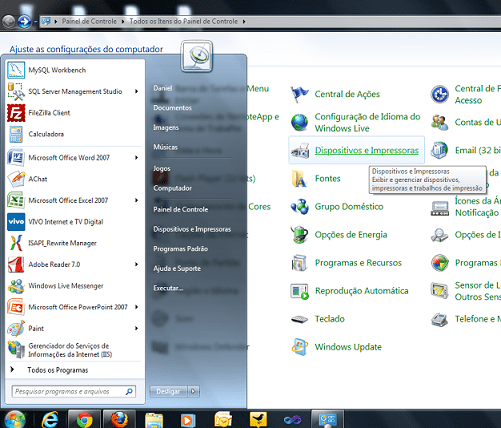Click Central de Ações flag icon
The height and width of the screenshot is (428, 501).
[x=299, y=94]
